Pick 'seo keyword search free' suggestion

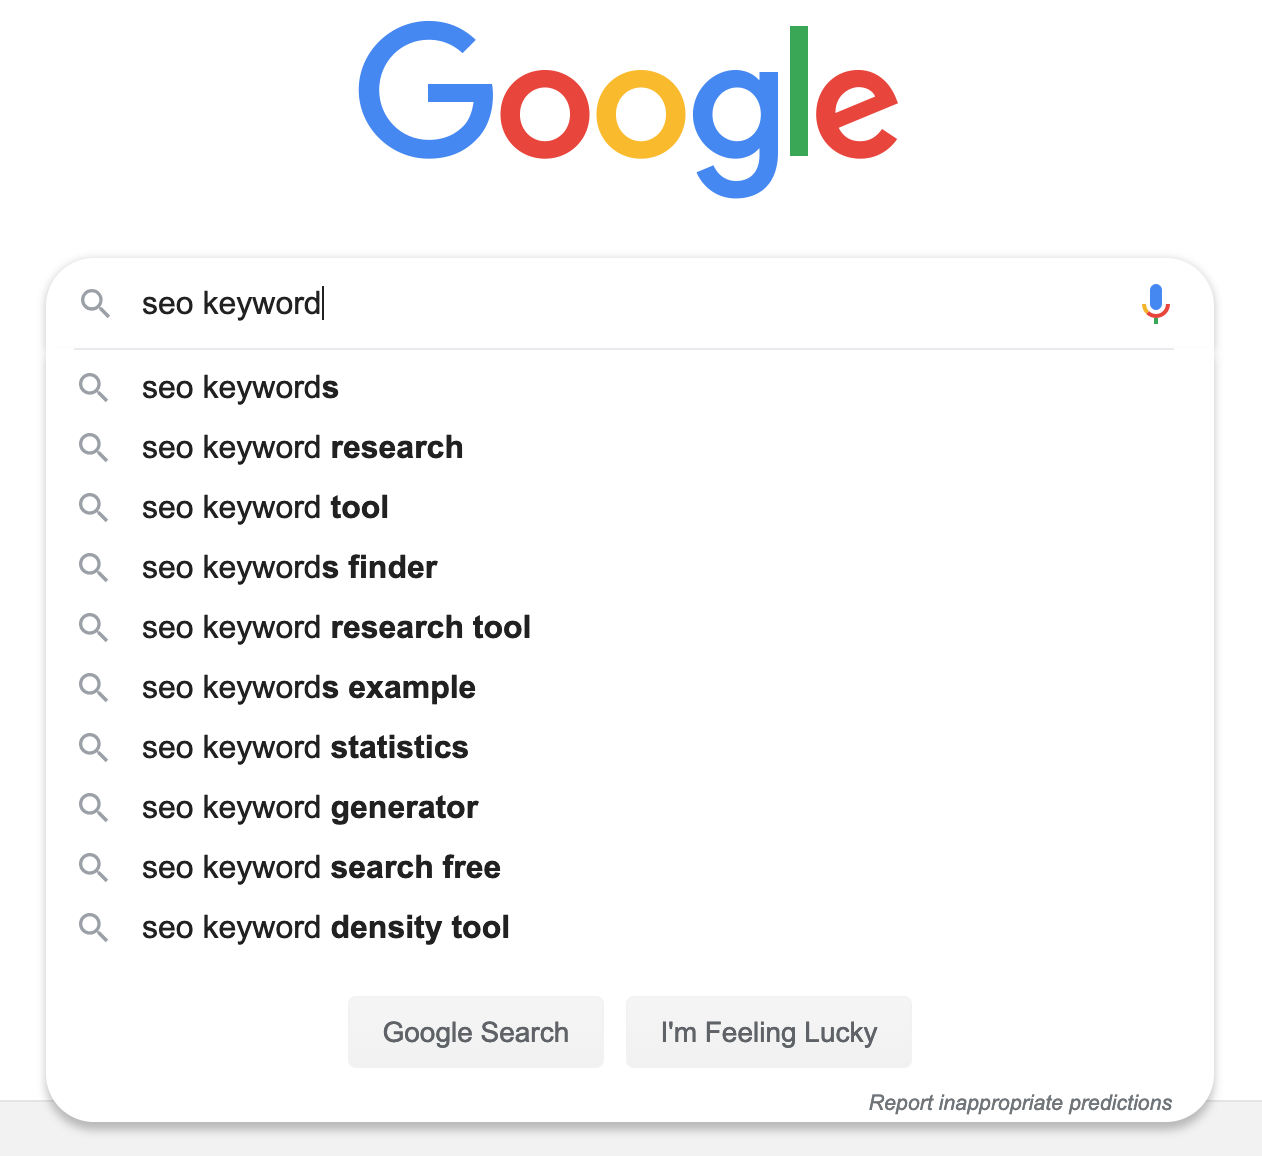321,867
